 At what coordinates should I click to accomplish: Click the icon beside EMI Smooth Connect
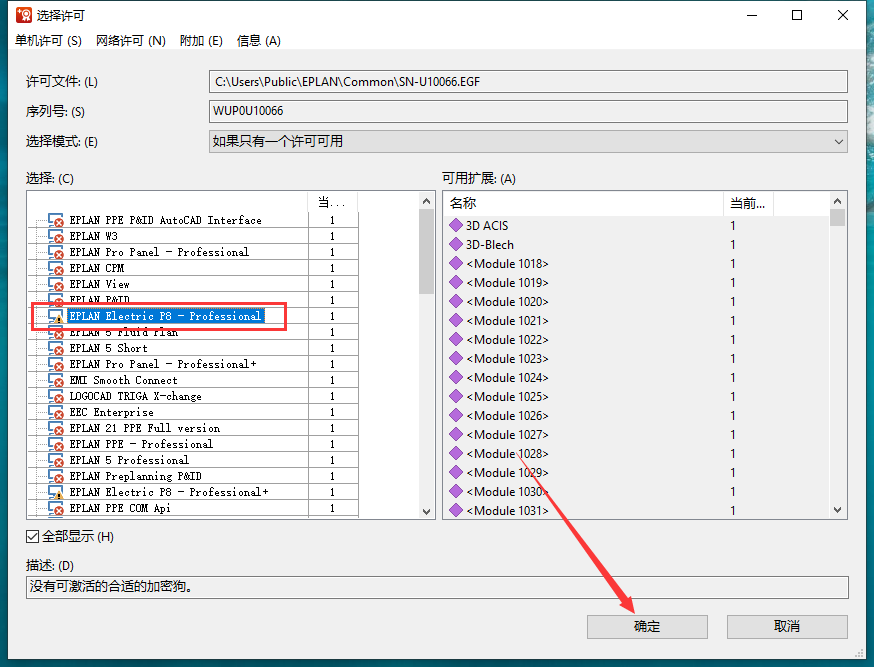click(56, 381)
